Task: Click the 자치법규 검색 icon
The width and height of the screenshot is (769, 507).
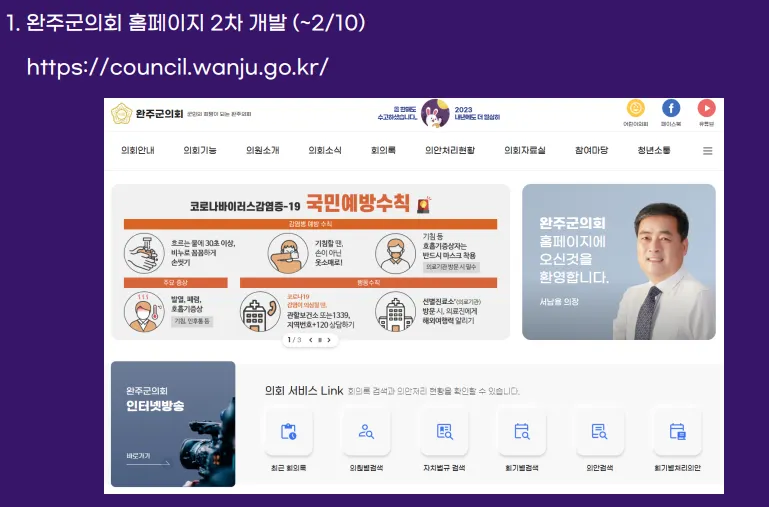Action: point(444,432)
